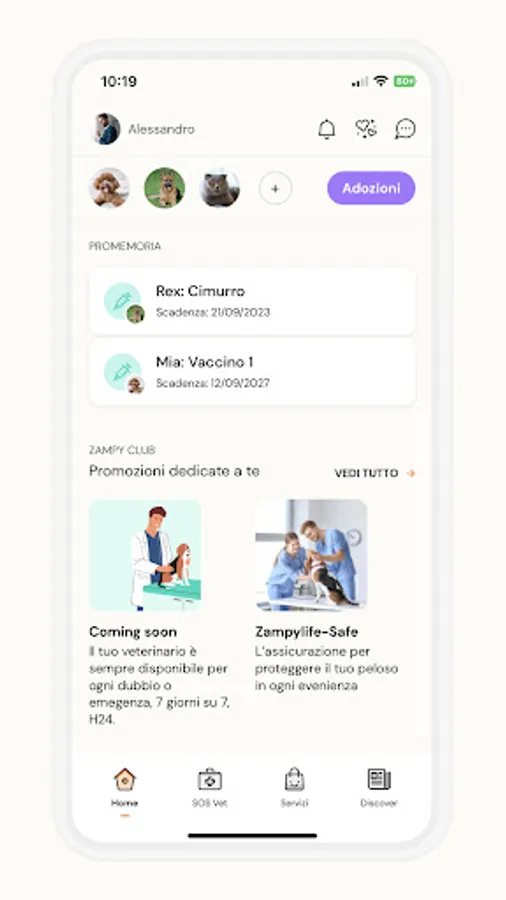Add a new pet with plus button

click(275, 188)
